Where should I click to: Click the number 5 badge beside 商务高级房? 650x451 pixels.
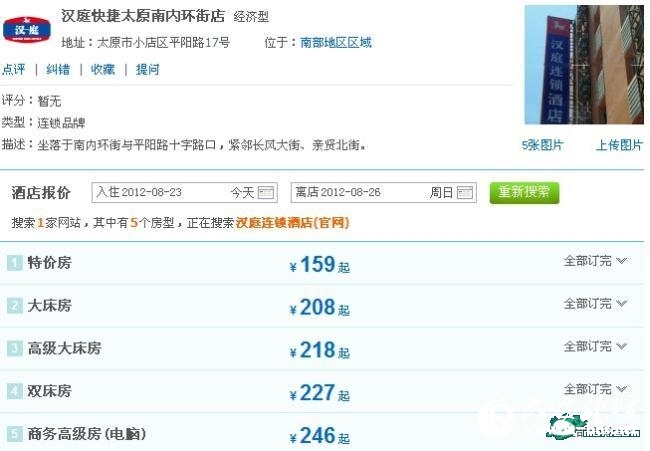pos(15,434)
